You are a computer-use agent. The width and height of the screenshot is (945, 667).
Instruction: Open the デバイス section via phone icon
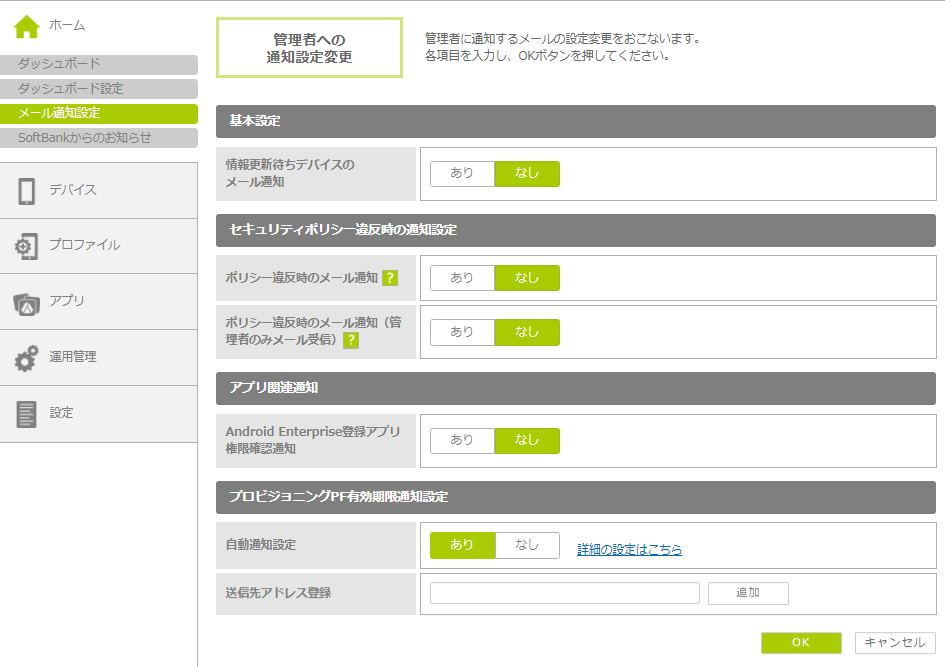pos(27,191)
